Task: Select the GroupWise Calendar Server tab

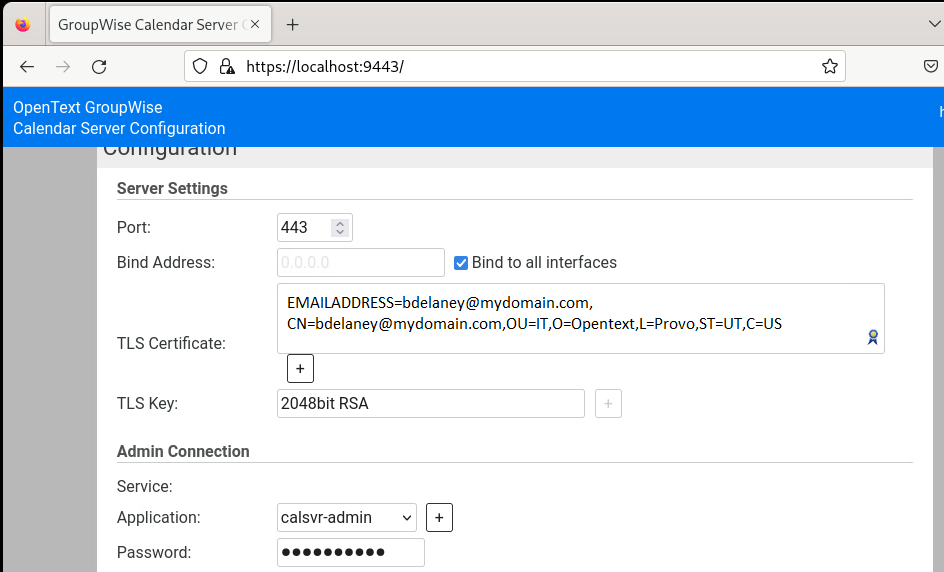Action: pyautogui.click(x=160, y=24)
